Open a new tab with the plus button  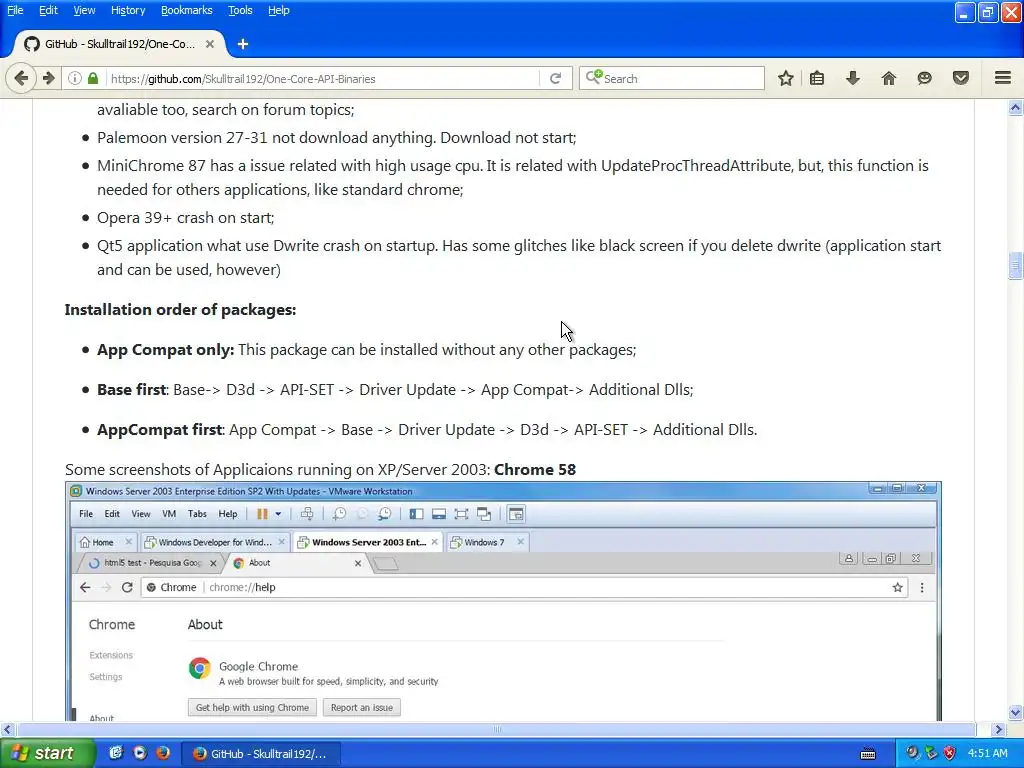click(243, 44)
